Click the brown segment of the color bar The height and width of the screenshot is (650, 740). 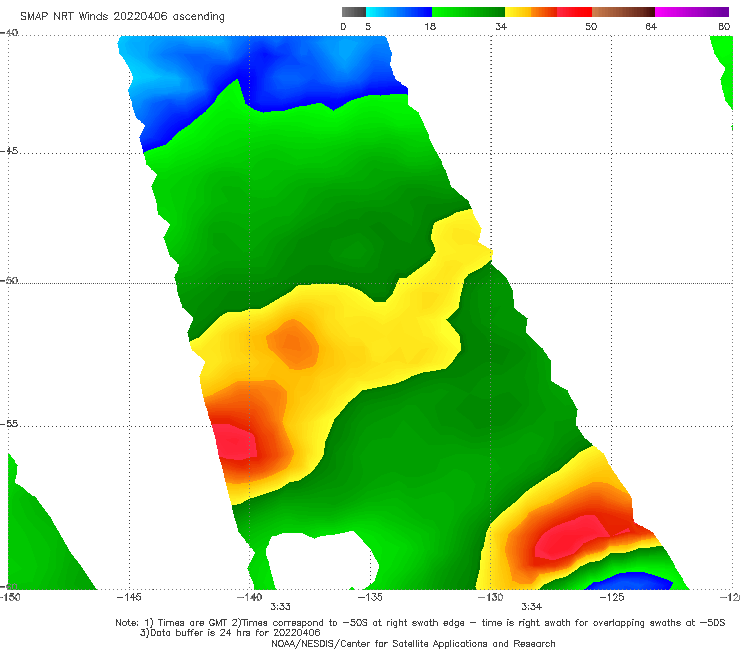[623, 12]
